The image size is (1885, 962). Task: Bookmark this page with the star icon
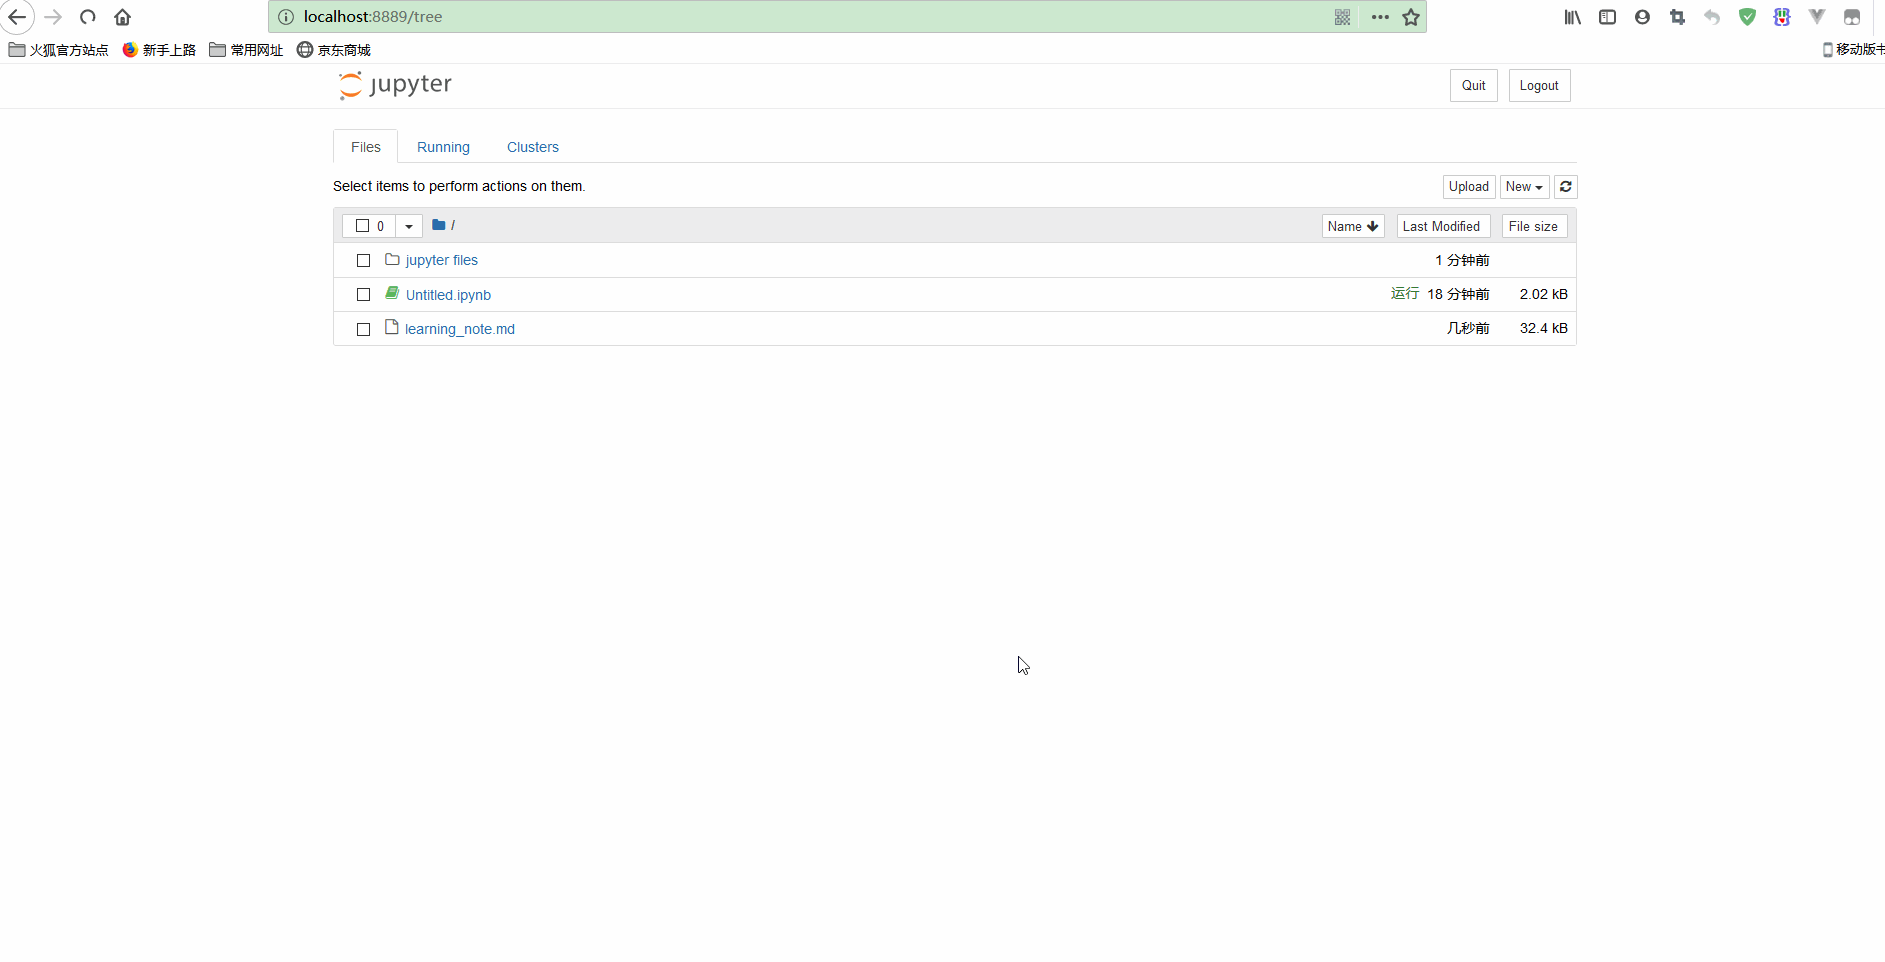click(x=1410, y=17)
